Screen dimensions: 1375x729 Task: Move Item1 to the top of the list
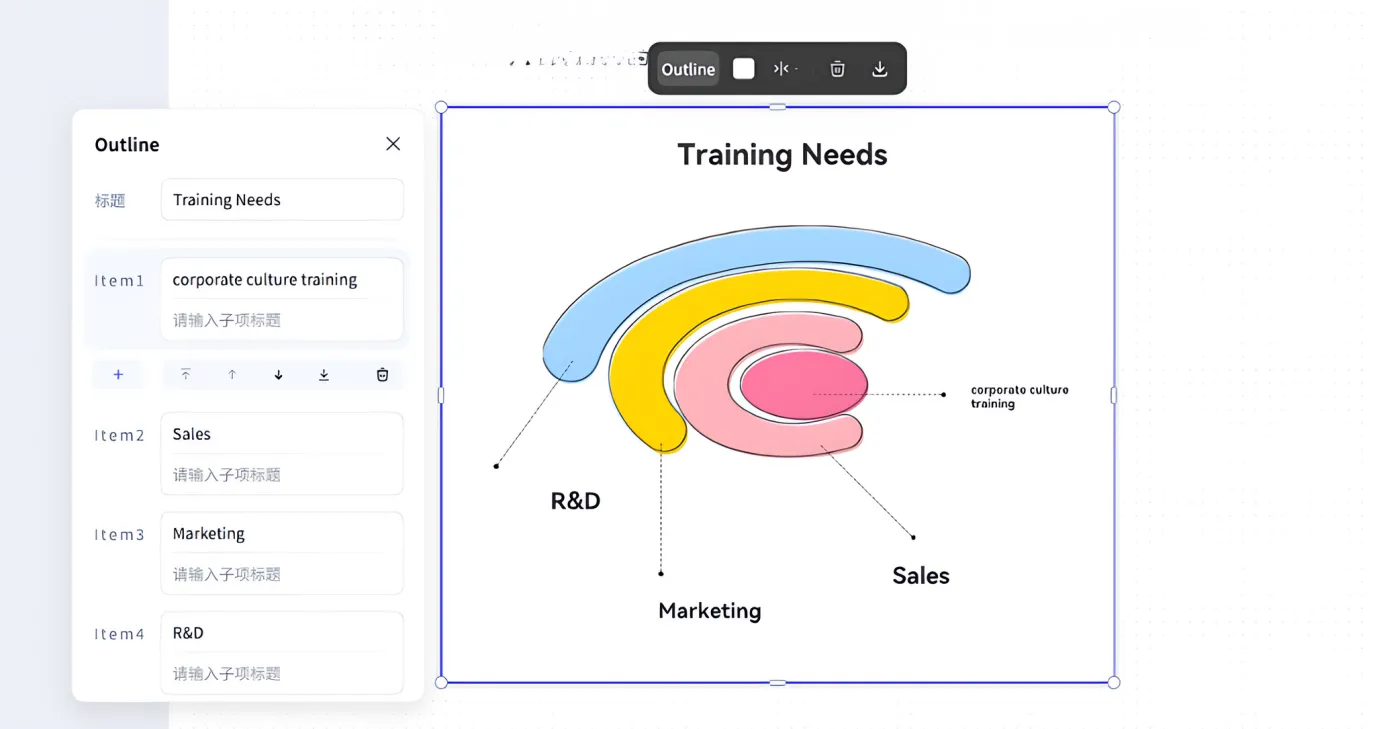click(x=185, y=375)
